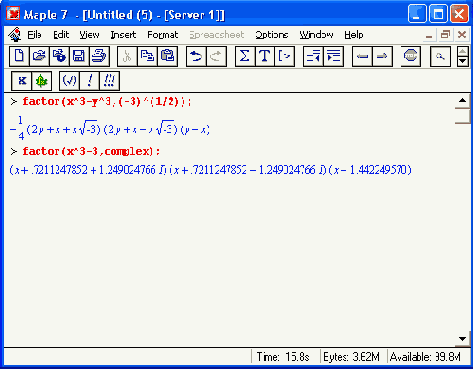The image size is (473, 369).
Task: Open the Format menu
Action: click(163, 35)
